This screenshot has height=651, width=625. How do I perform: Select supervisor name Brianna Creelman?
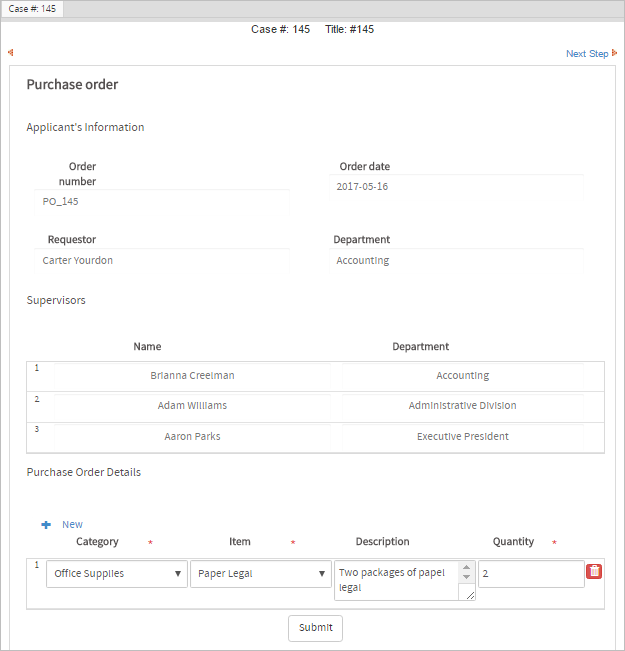click(x=192, y=376)
